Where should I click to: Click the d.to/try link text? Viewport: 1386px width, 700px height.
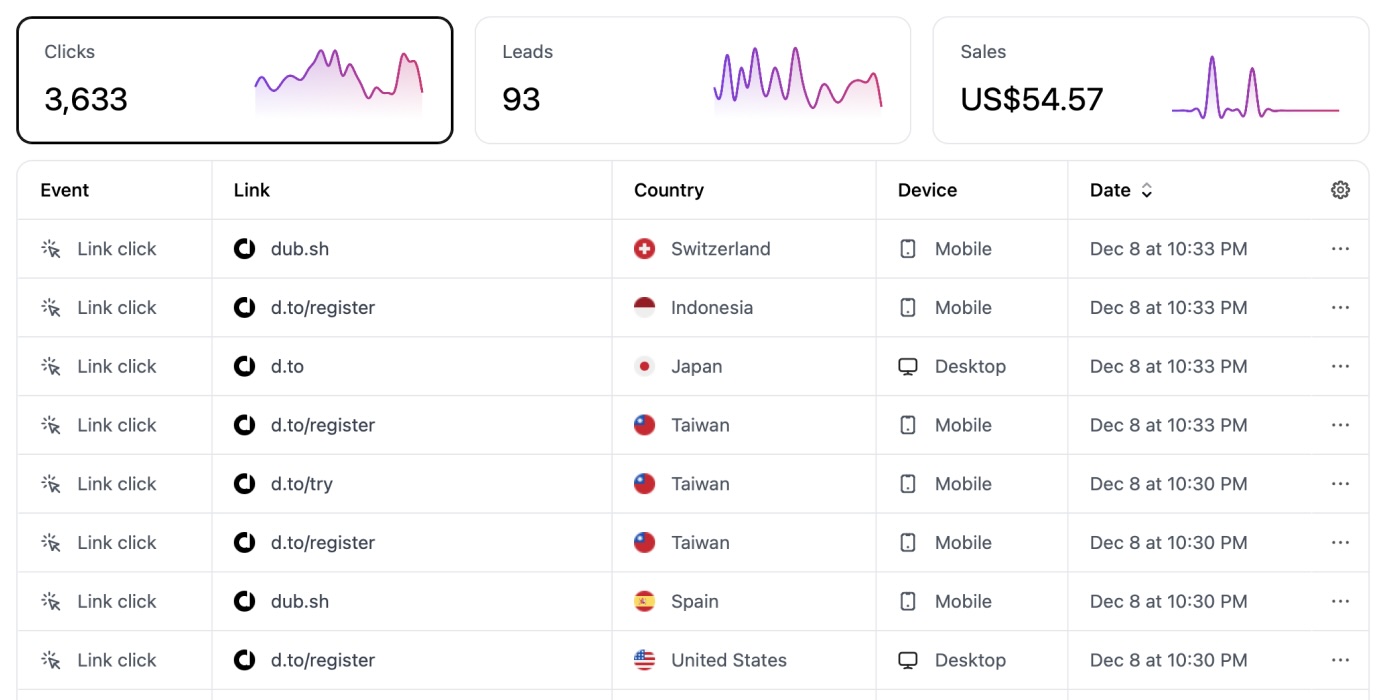300,483
